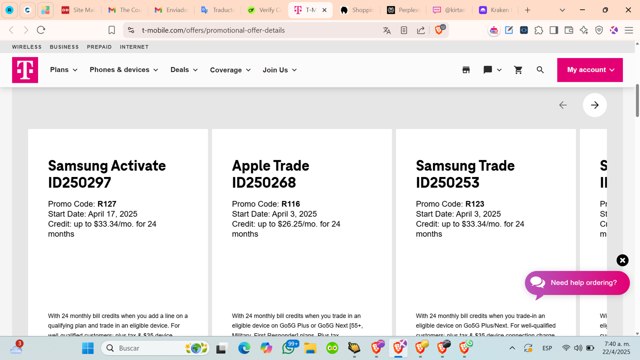
Task: Switch to the Perplexity browser tab
Action: 402,10
